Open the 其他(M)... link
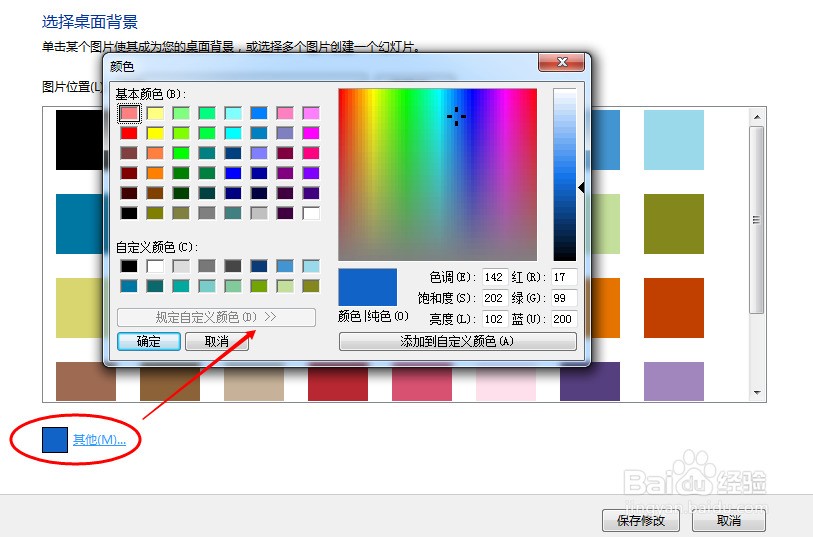Viewport: 813px width, 537px height. (x=99, y=440)
